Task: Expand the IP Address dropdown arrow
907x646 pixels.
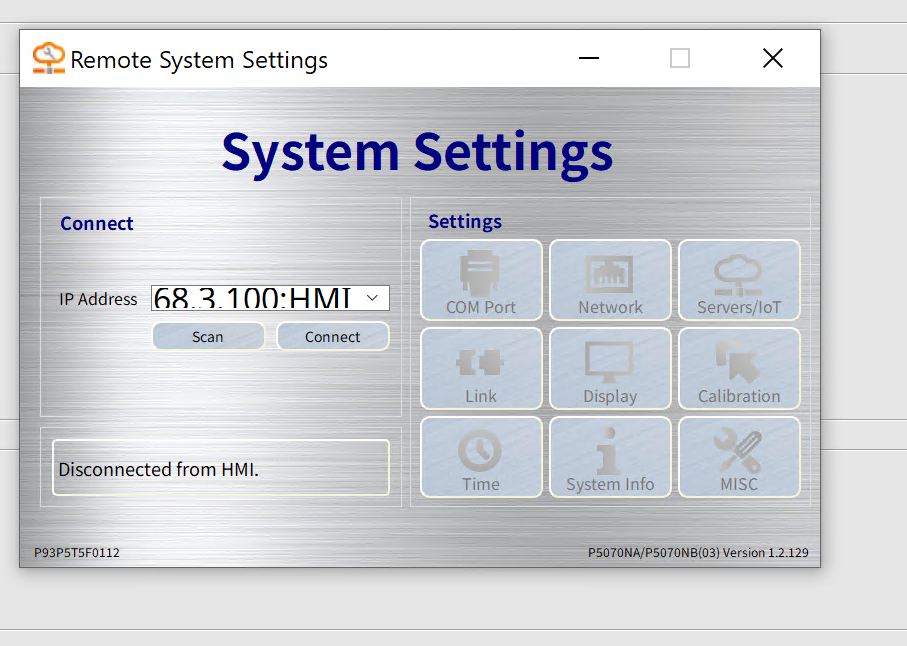Action: (x=373, y=298)
